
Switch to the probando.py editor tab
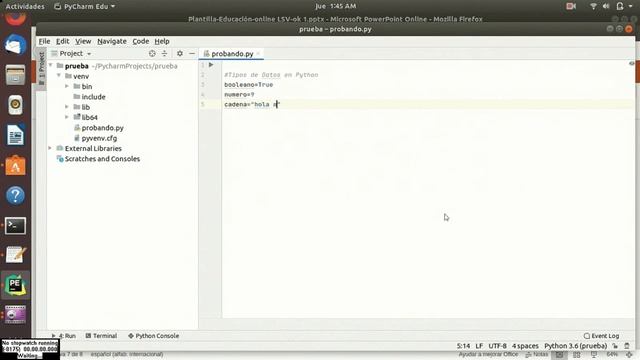click(x=232, y=53)
